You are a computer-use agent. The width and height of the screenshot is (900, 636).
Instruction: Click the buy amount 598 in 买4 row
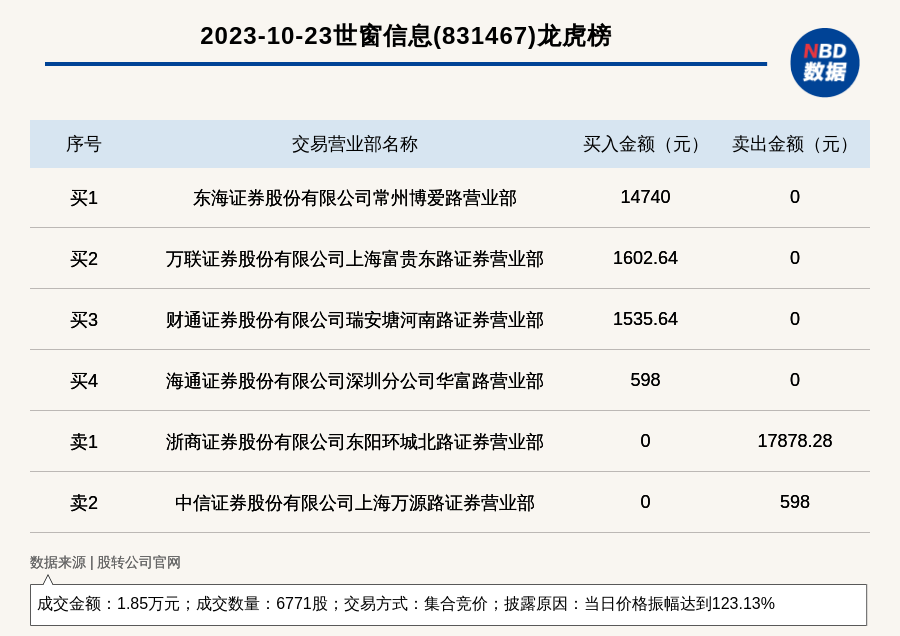tap(645, 379)
